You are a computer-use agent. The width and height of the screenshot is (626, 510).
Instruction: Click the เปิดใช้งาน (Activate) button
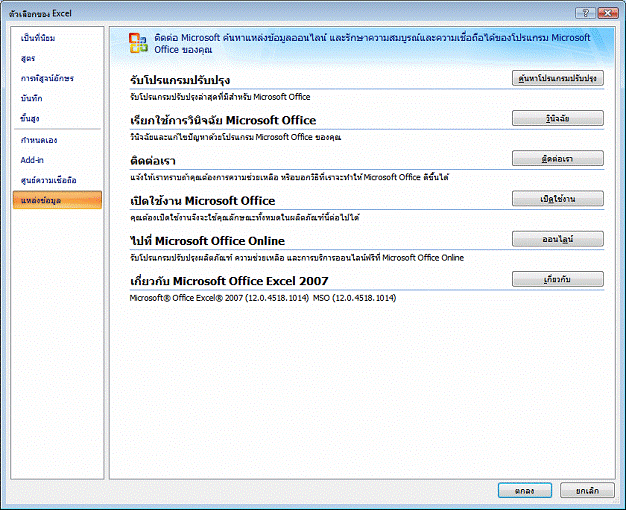point(558,199)
